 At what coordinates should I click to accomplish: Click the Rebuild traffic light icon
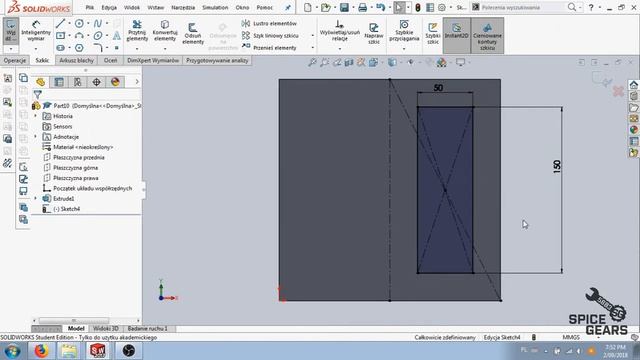418,7
